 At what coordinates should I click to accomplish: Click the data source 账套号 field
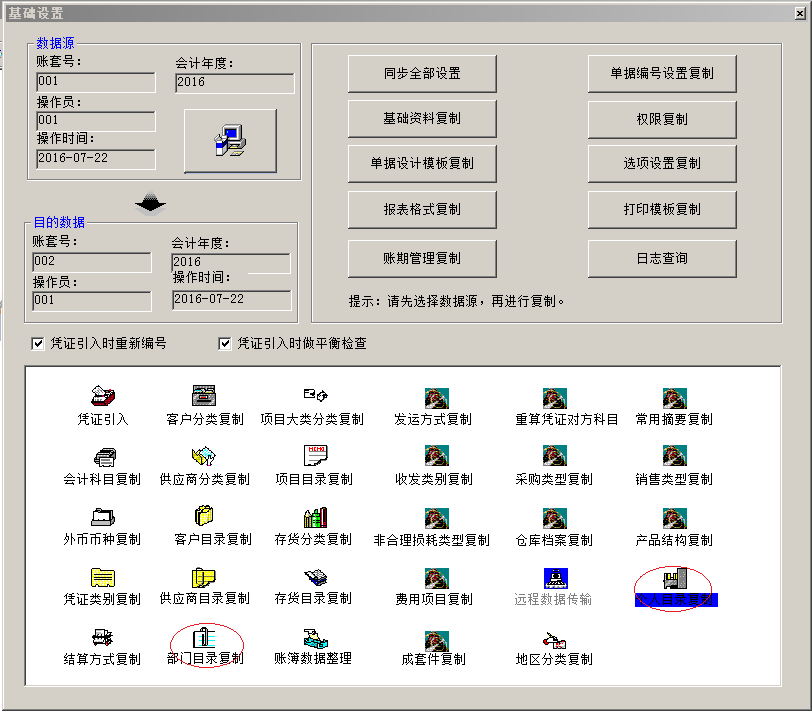[95, 83]
